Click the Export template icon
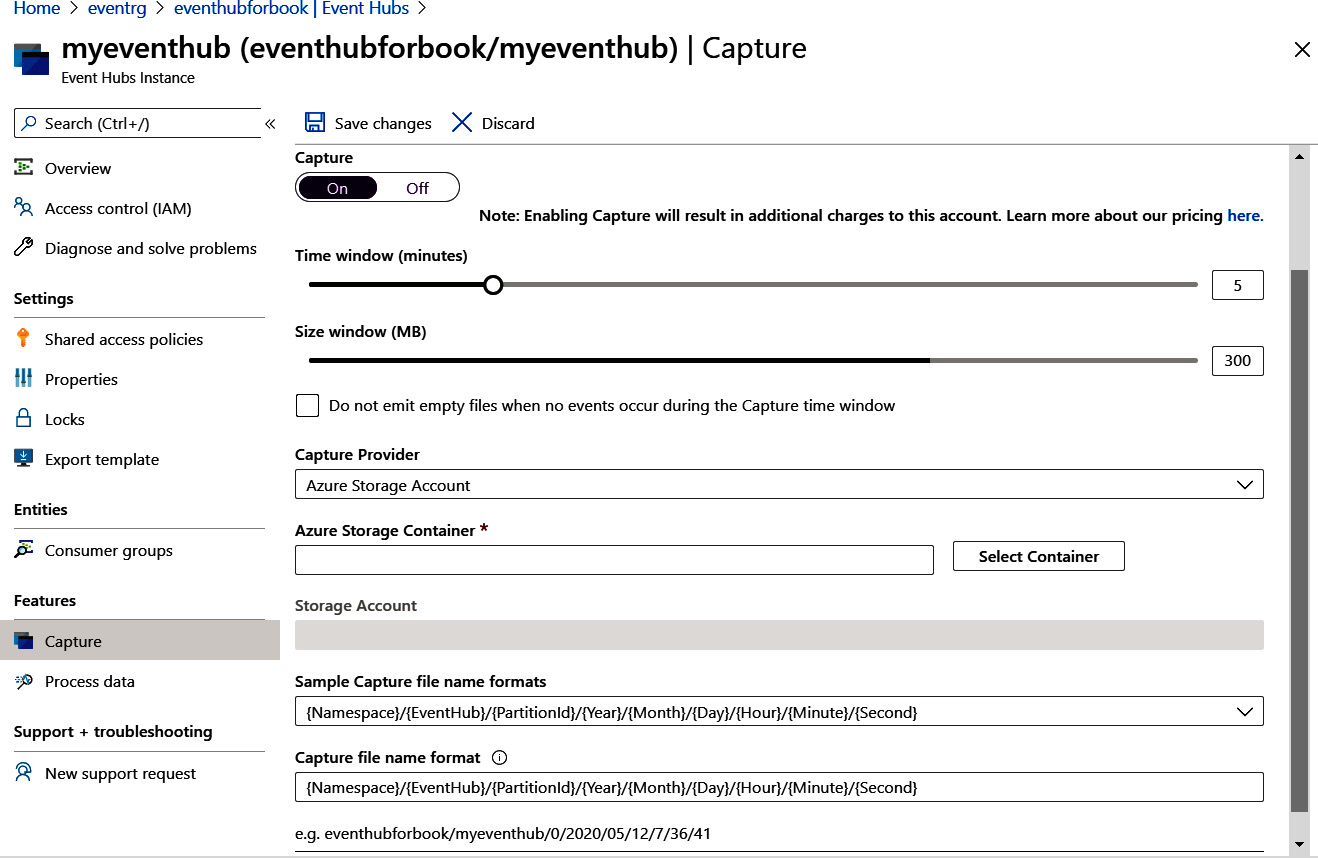This screenshot has height=858, width=1318. click(x=24, y=458)
